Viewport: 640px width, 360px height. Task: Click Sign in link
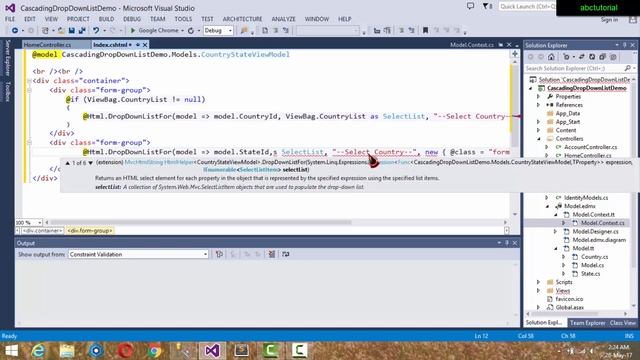pos(609,20)
